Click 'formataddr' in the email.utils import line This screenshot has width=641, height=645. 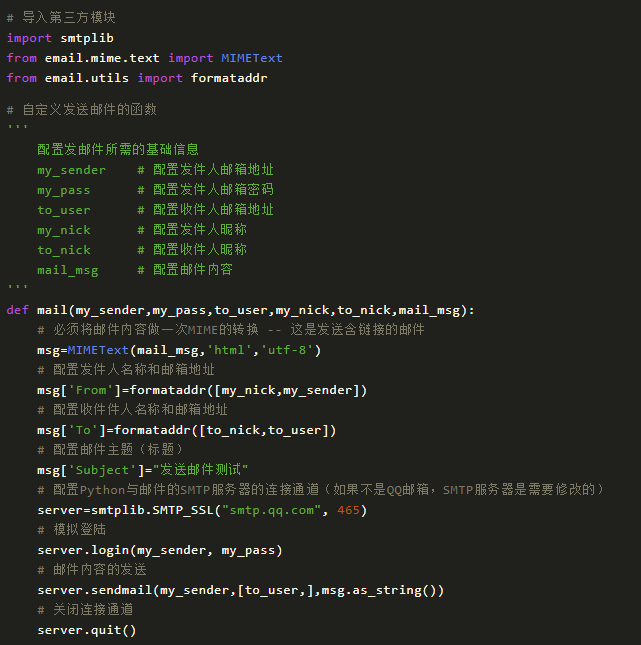tap(229, 78)
